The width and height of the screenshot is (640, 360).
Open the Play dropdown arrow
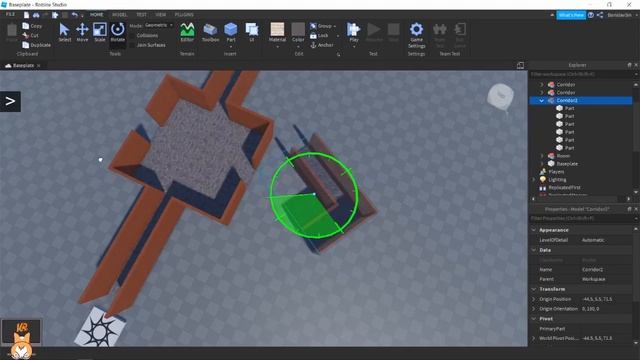coord(353,46)
